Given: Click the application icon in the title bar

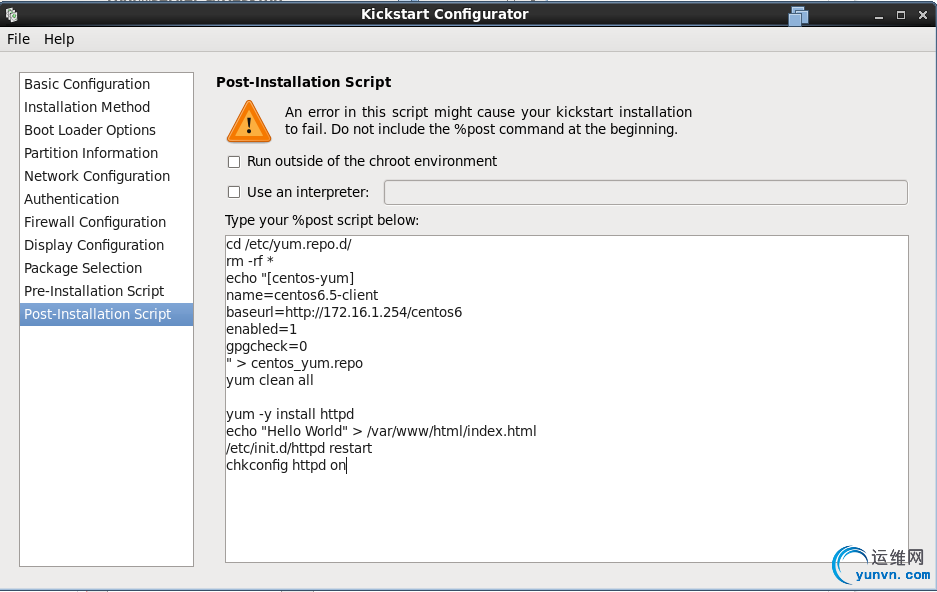Looking at the screenshot, I should pyautogui.click(x=12, y=15).
